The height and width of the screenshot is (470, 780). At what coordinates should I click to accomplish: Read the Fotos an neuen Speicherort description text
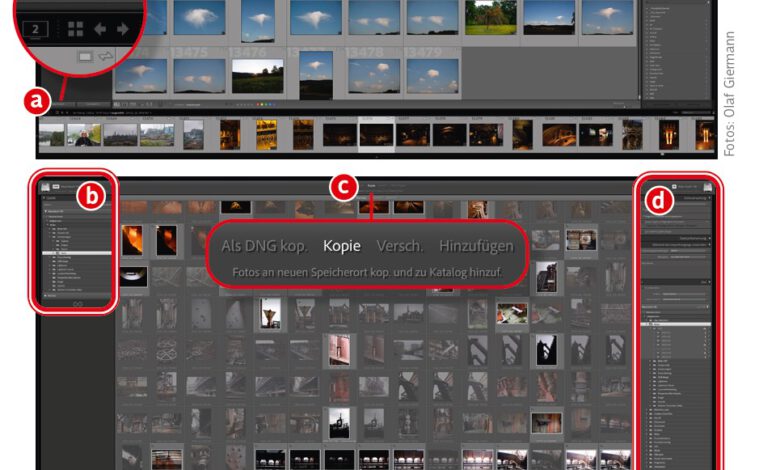pyautogui.click(x=367, y=273)
